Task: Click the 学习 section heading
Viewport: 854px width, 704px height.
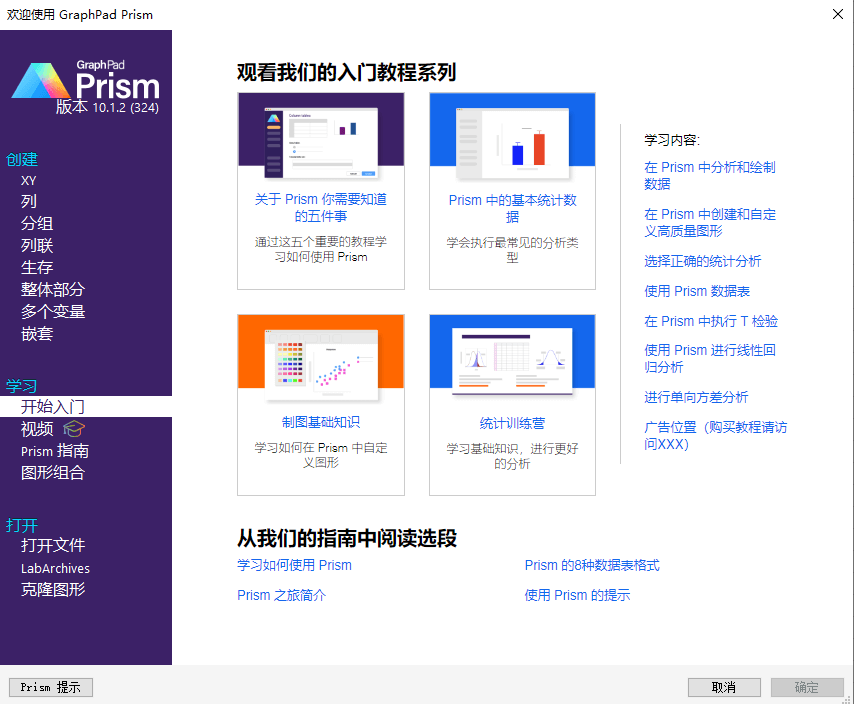Action: pyautogui.click(x=22, y=386)
